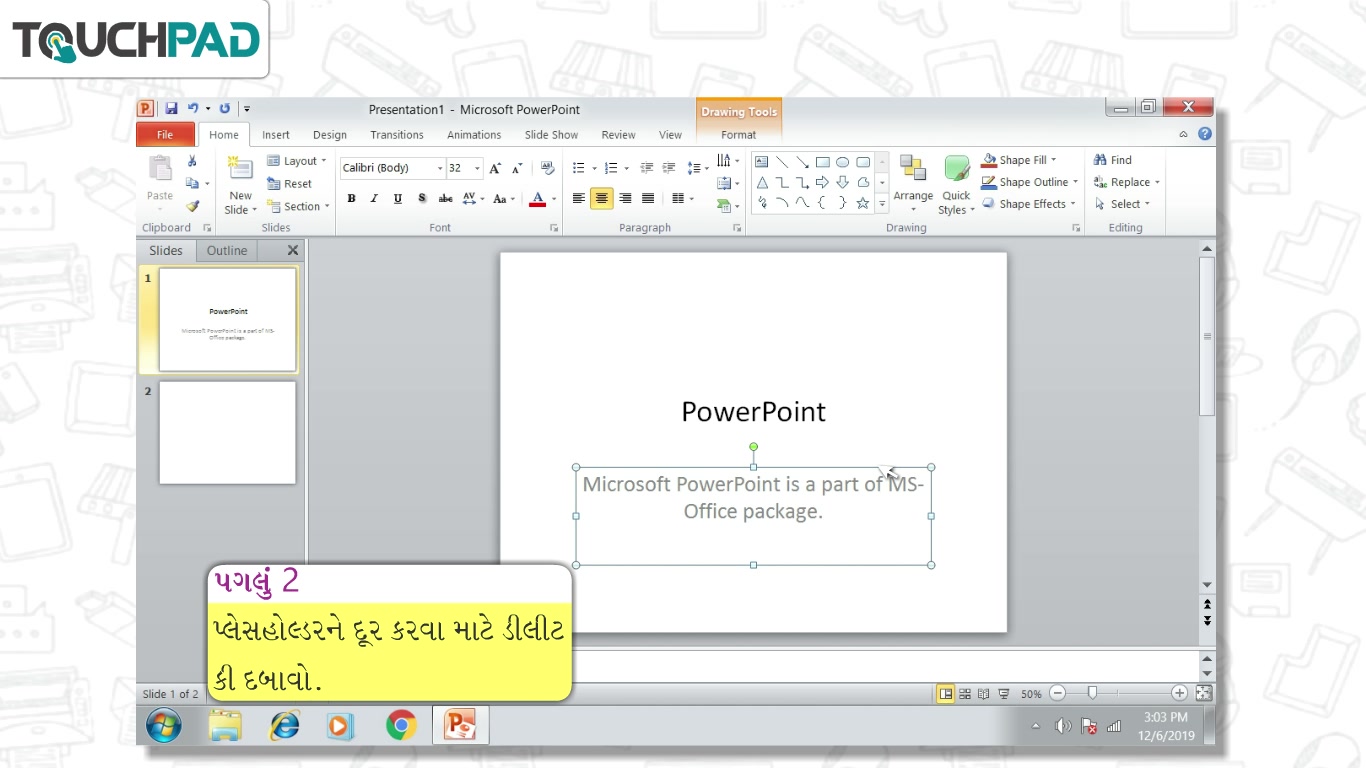Click the New Slide button
Viewport: 1366px width, 768px height.
(240, 186)
